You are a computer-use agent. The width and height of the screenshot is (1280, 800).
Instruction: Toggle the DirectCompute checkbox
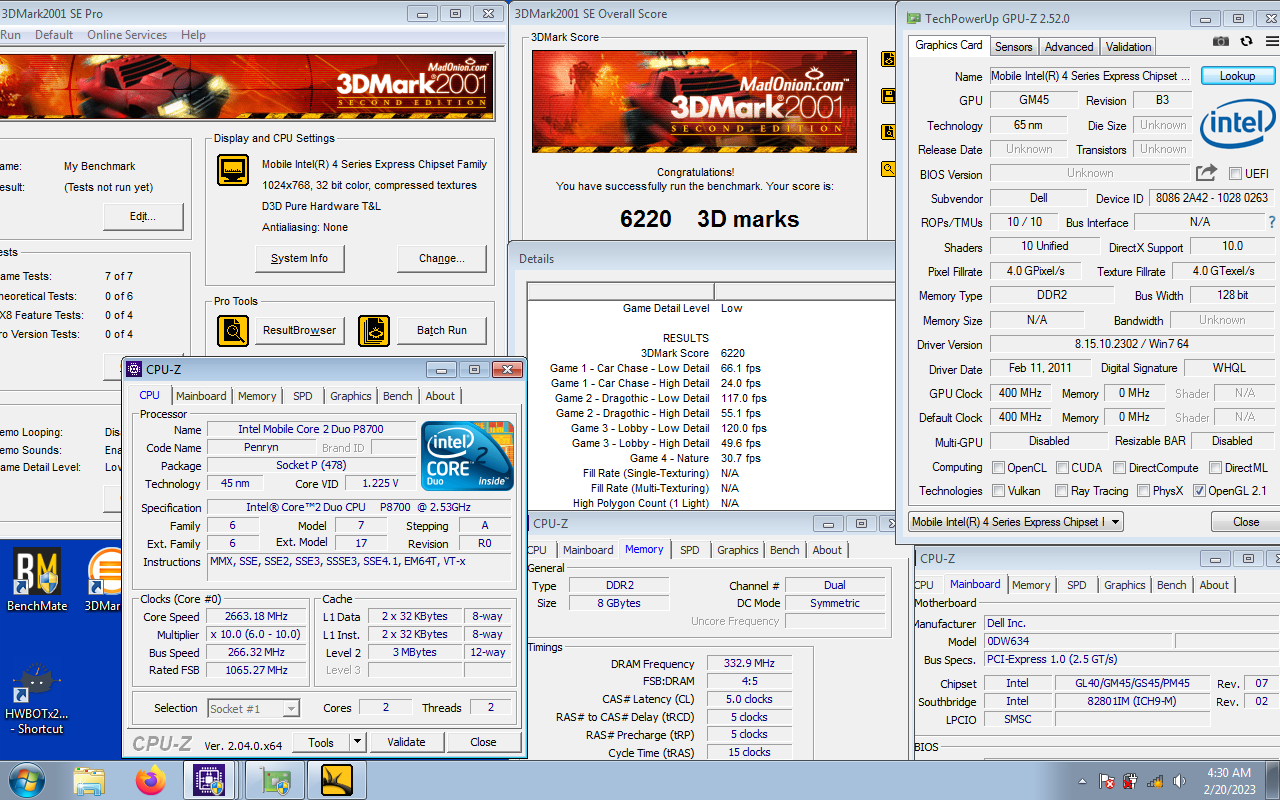click(x=1120, y=467)
